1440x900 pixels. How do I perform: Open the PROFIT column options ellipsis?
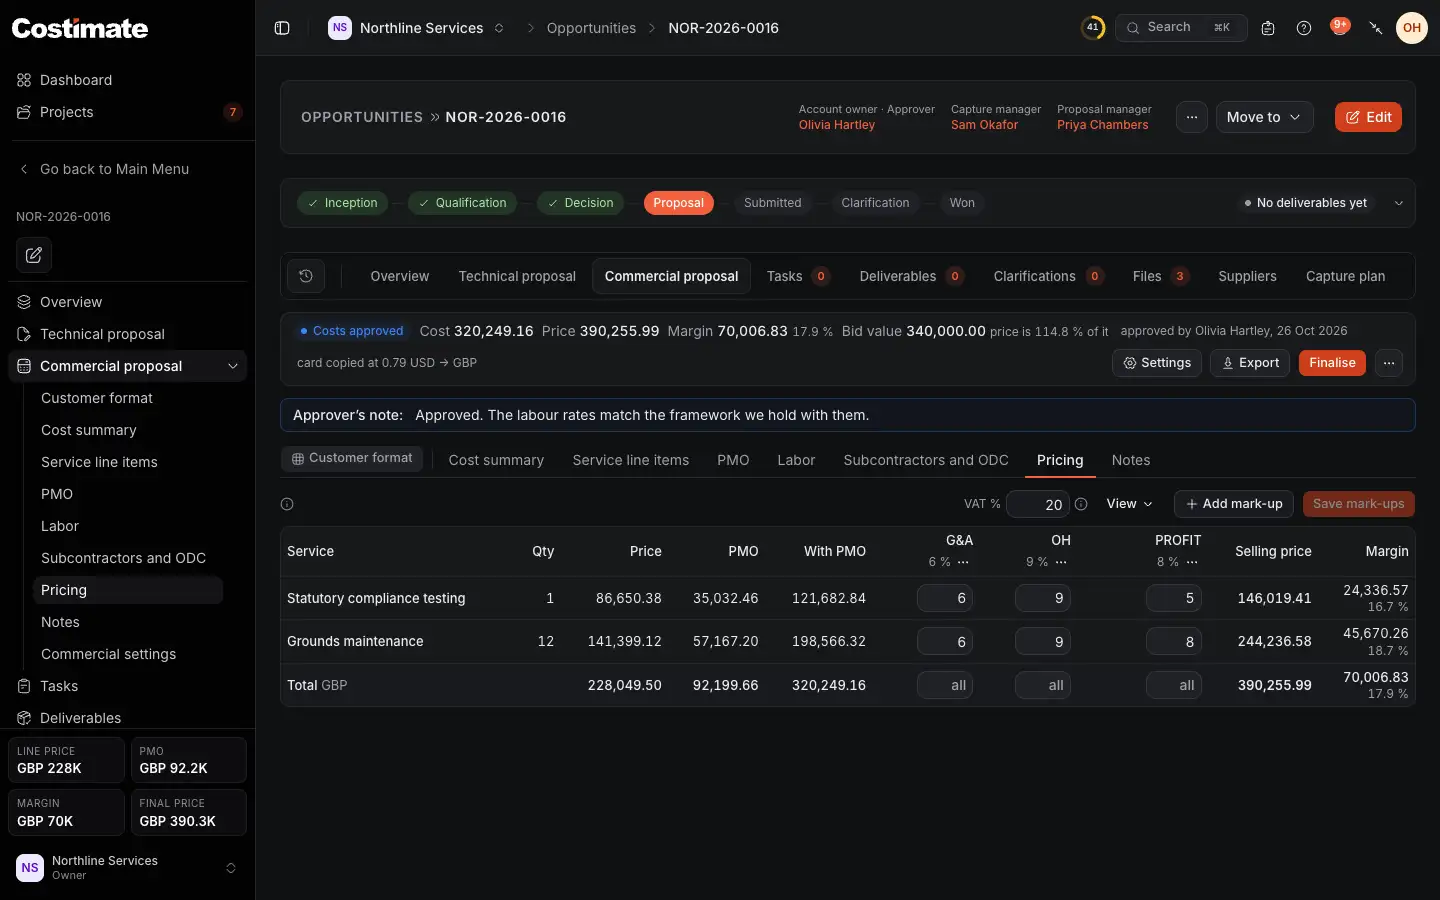(x=1192, y=562)
